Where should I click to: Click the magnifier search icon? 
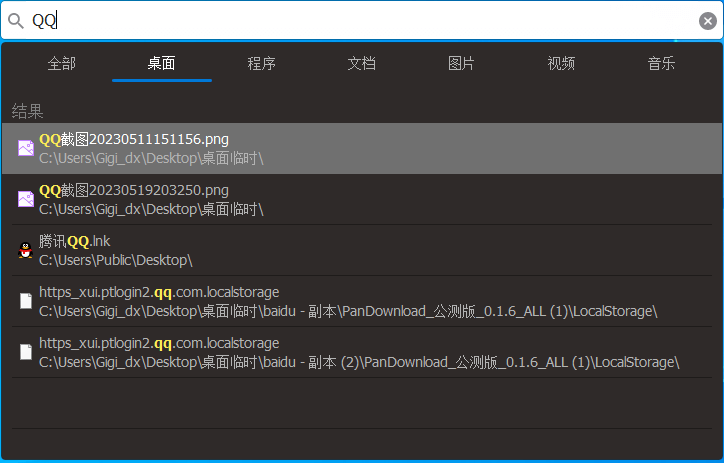pyautogui.click(x=16, y=21)
